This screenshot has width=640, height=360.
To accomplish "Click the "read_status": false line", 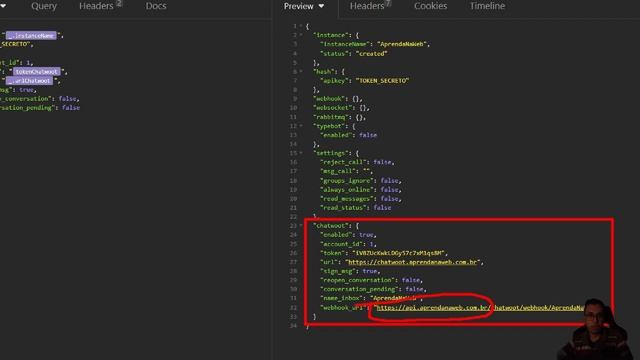I will tap(356, 208).
